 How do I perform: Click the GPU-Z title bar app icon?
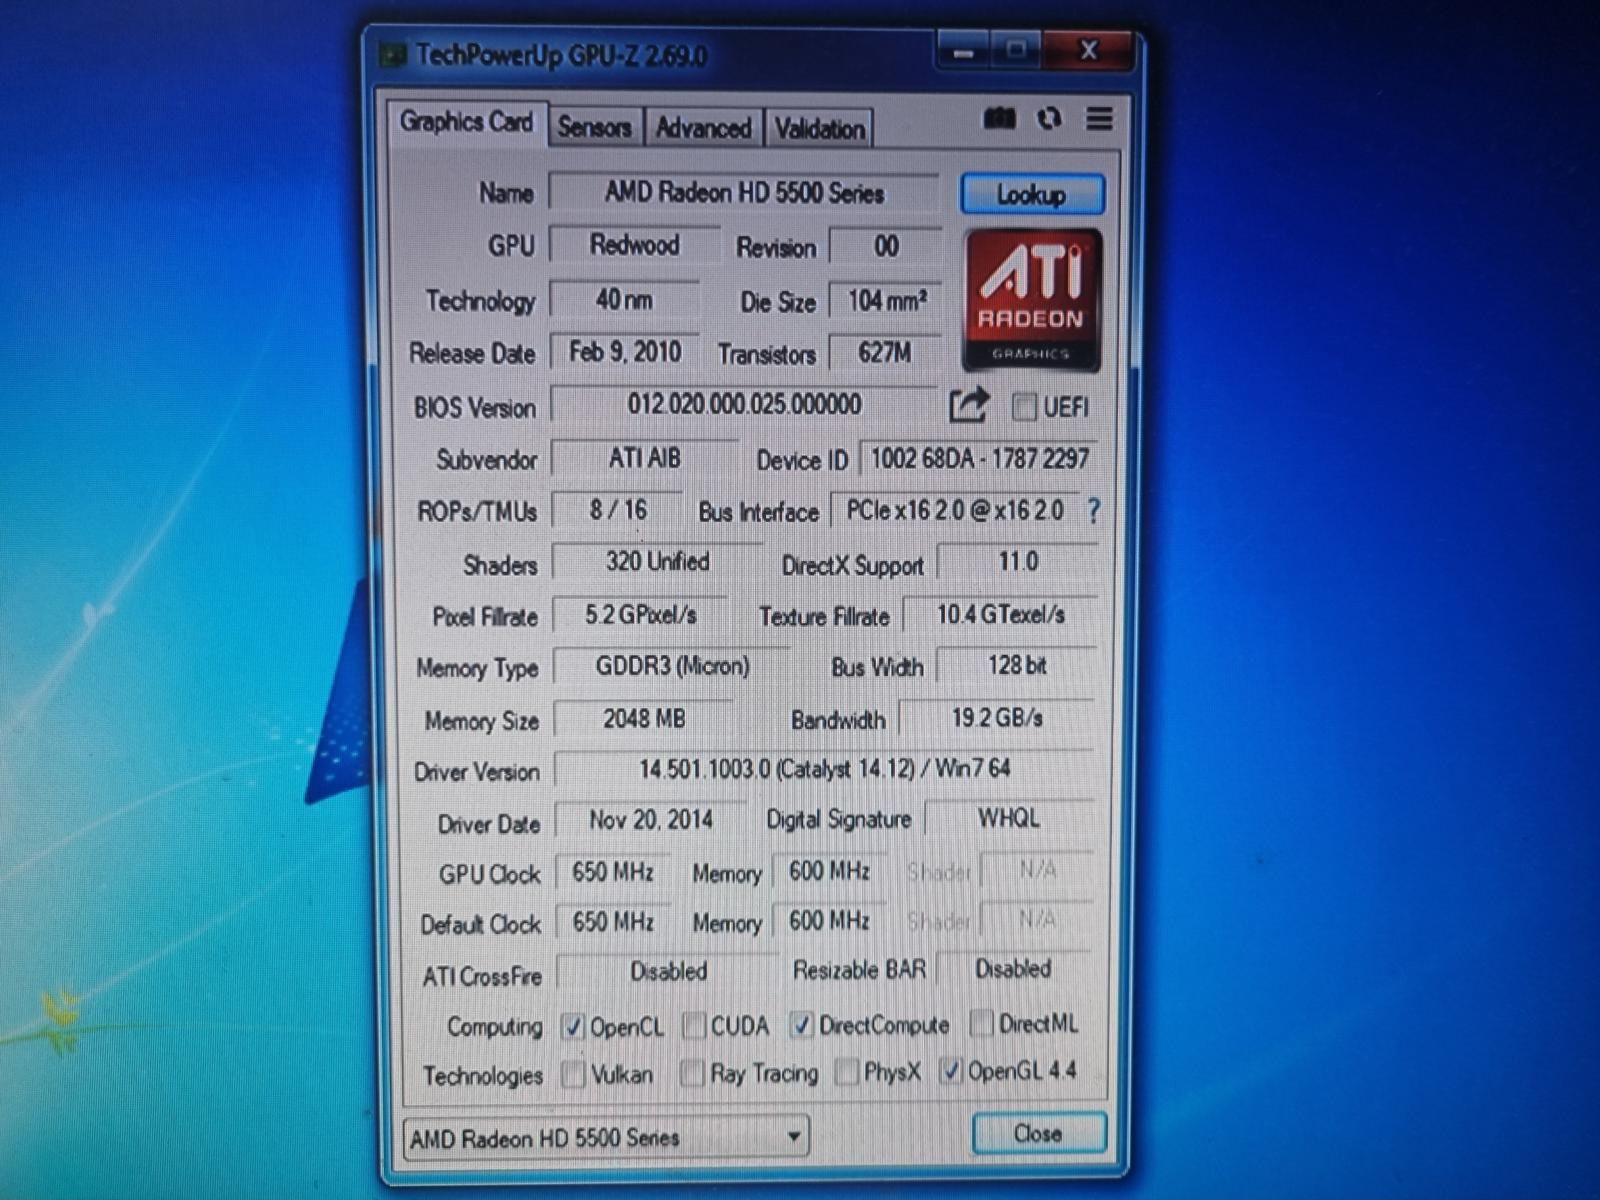click(392, 54)
